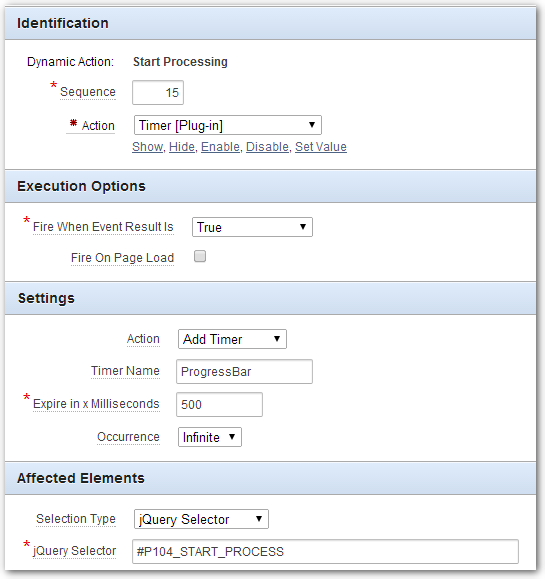Focus the Sequence number field
Image resolution: width=545 pixels, height=579 pixels.
158,92
